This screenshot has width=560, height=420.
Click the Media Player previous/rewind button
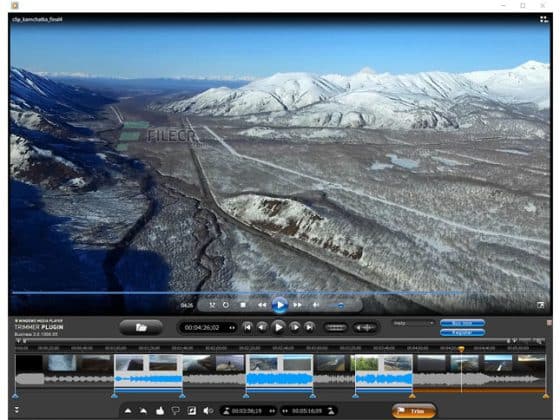coord(262,305)
